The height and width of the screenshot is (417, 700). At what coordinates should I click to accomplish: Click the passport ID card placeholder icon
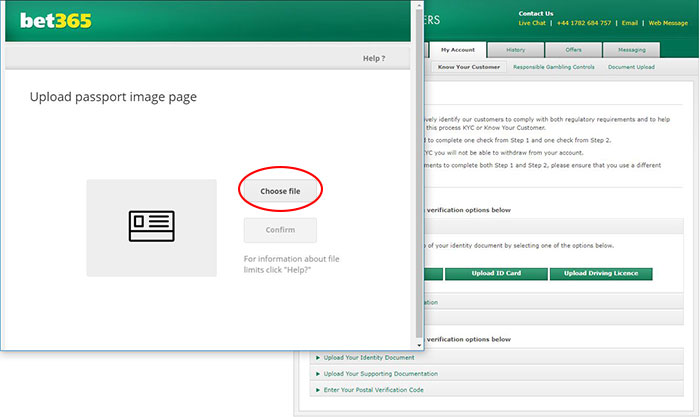[x=152, y=226]
